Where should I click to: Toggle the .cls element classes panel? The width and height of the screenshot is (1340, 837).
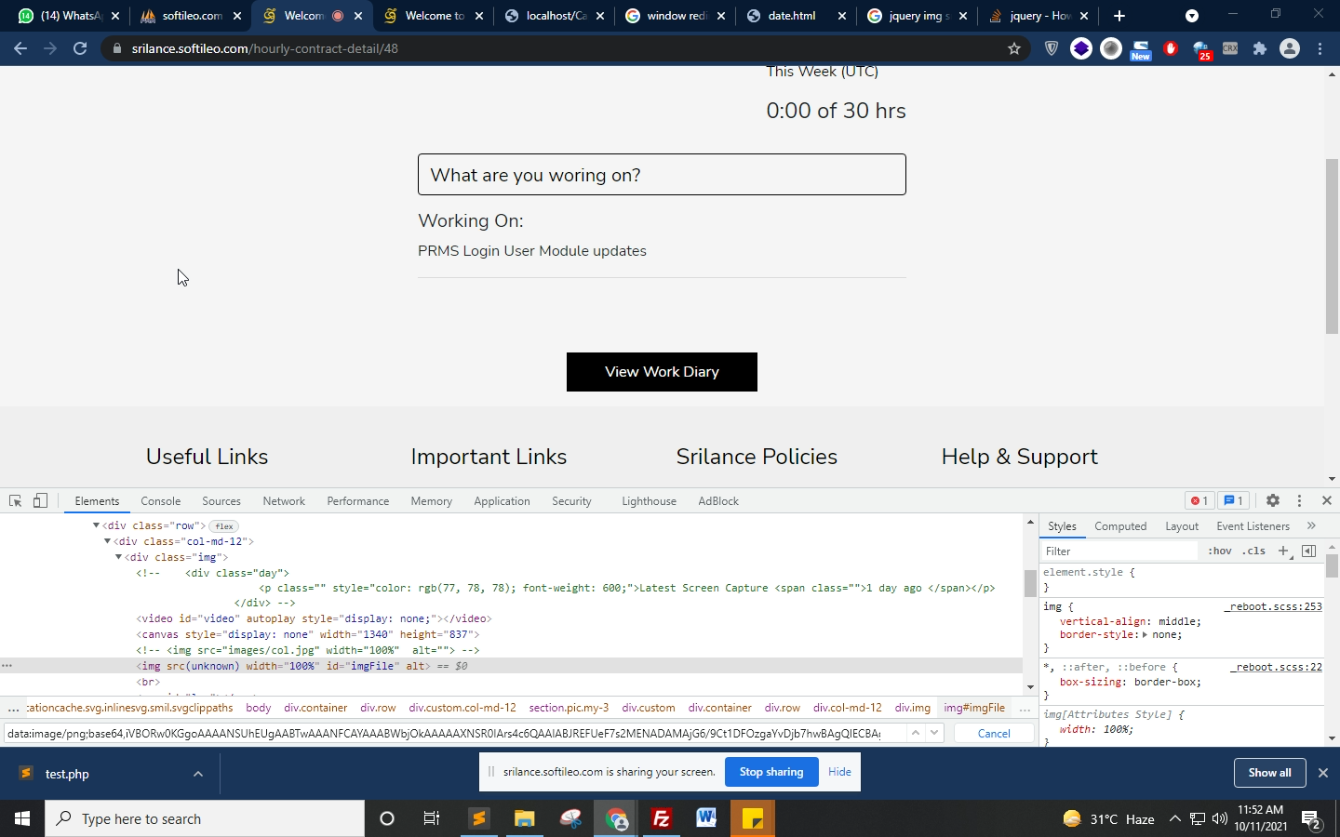click(x=1253, y=551)
